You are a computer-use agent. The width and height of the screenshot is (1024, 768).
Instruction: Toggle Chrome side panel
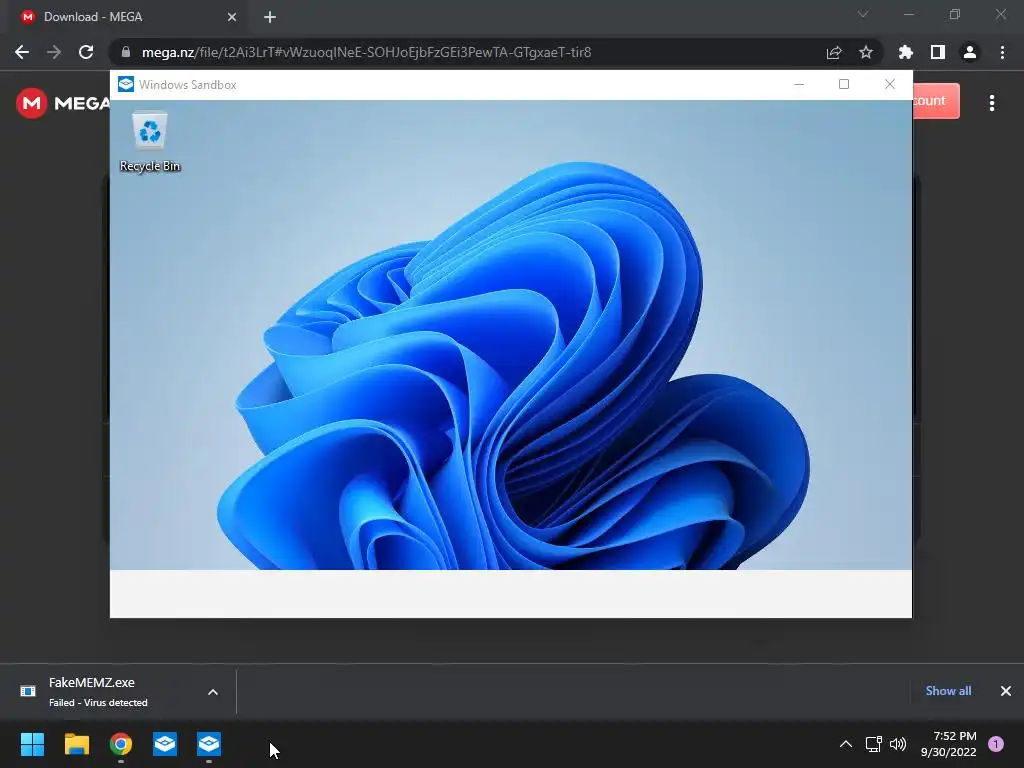(938, 52)
